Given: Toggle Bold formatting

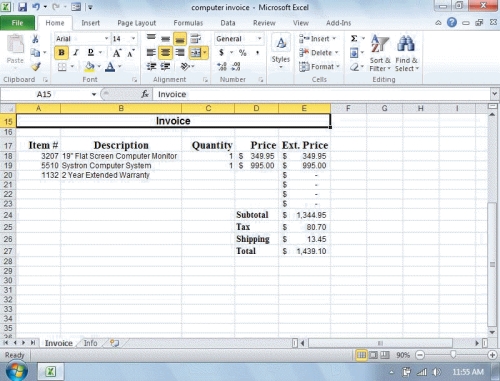Looking at the screenshot, I should pos(61,53).
